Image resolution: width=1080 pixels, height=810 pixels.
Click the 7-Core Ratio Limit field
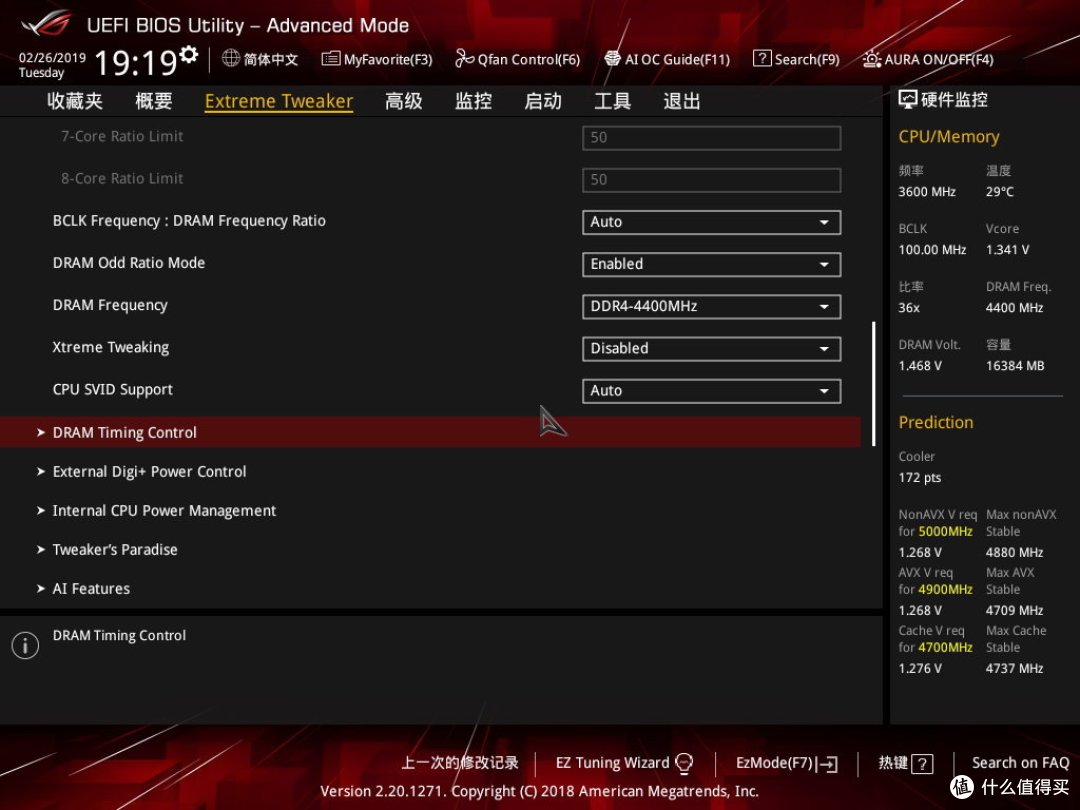point(712,138)
